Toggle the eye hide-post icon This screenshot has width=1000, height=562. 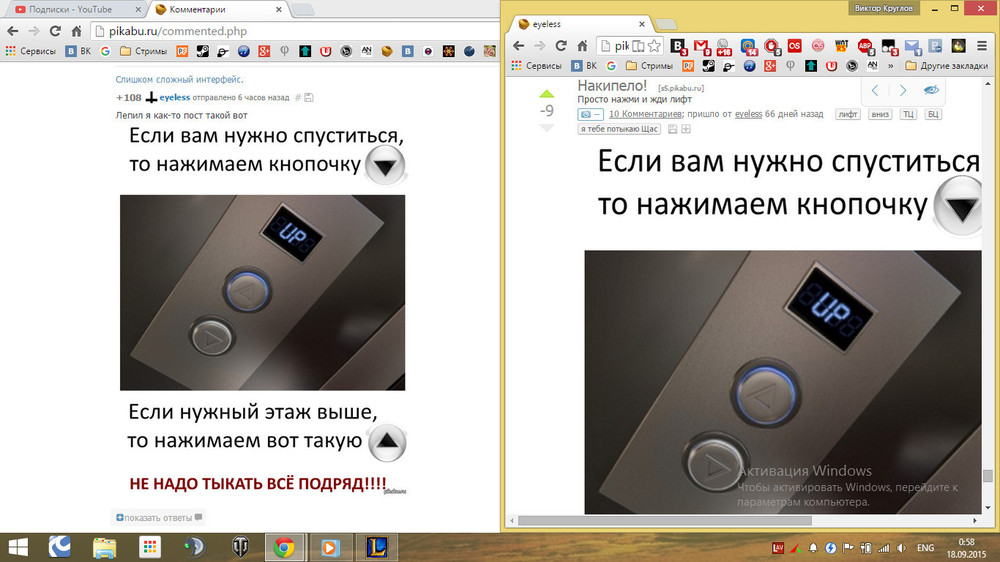coord(931,91)
